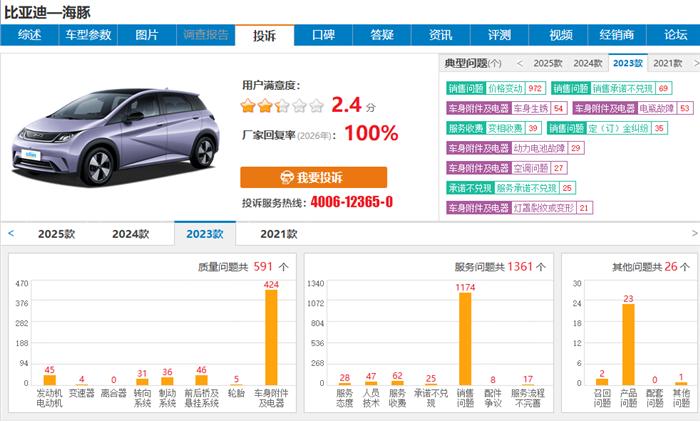700x422 pixels.
Task: Click the orange 我要投诉 button
Action: pyautogui.click(x=313, y=177)
